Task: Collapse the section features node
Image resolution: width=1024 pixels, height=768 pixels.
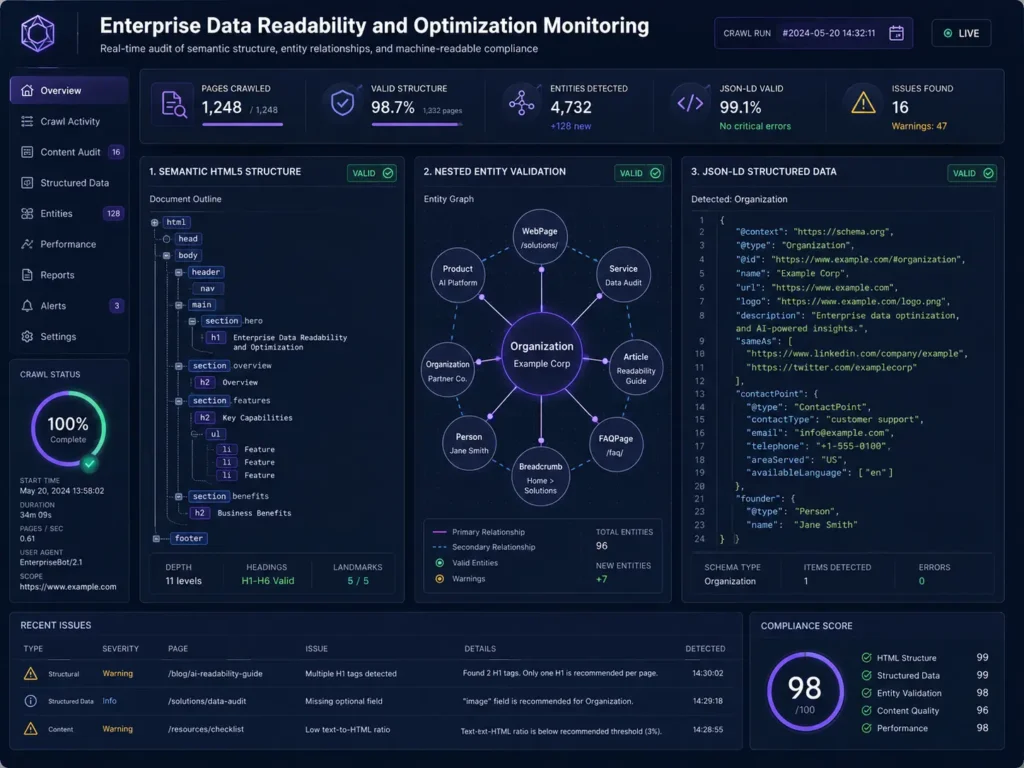Action: pyautogui.click(x=178, y=401)
